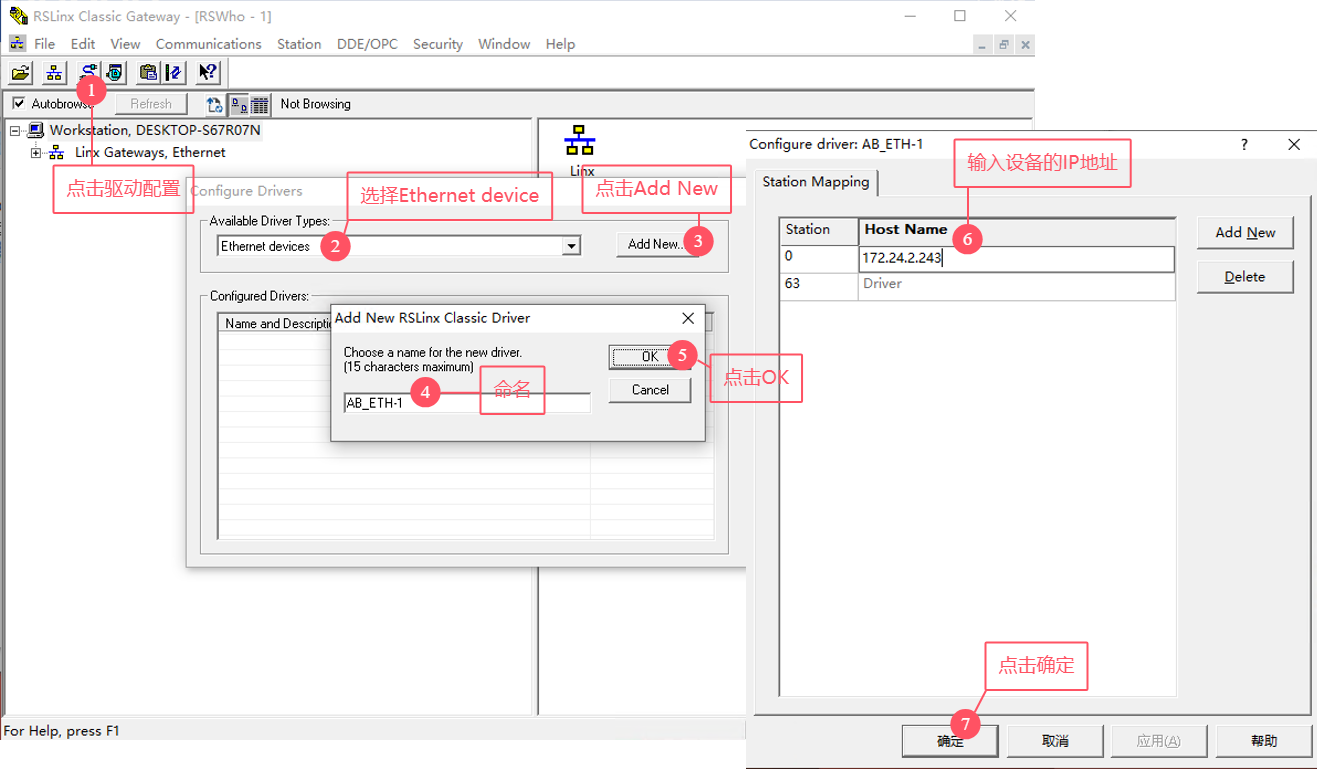The height and width of the screenshot is (769, 1317).
Task: Open the Security menu
Action: [438, 44]
